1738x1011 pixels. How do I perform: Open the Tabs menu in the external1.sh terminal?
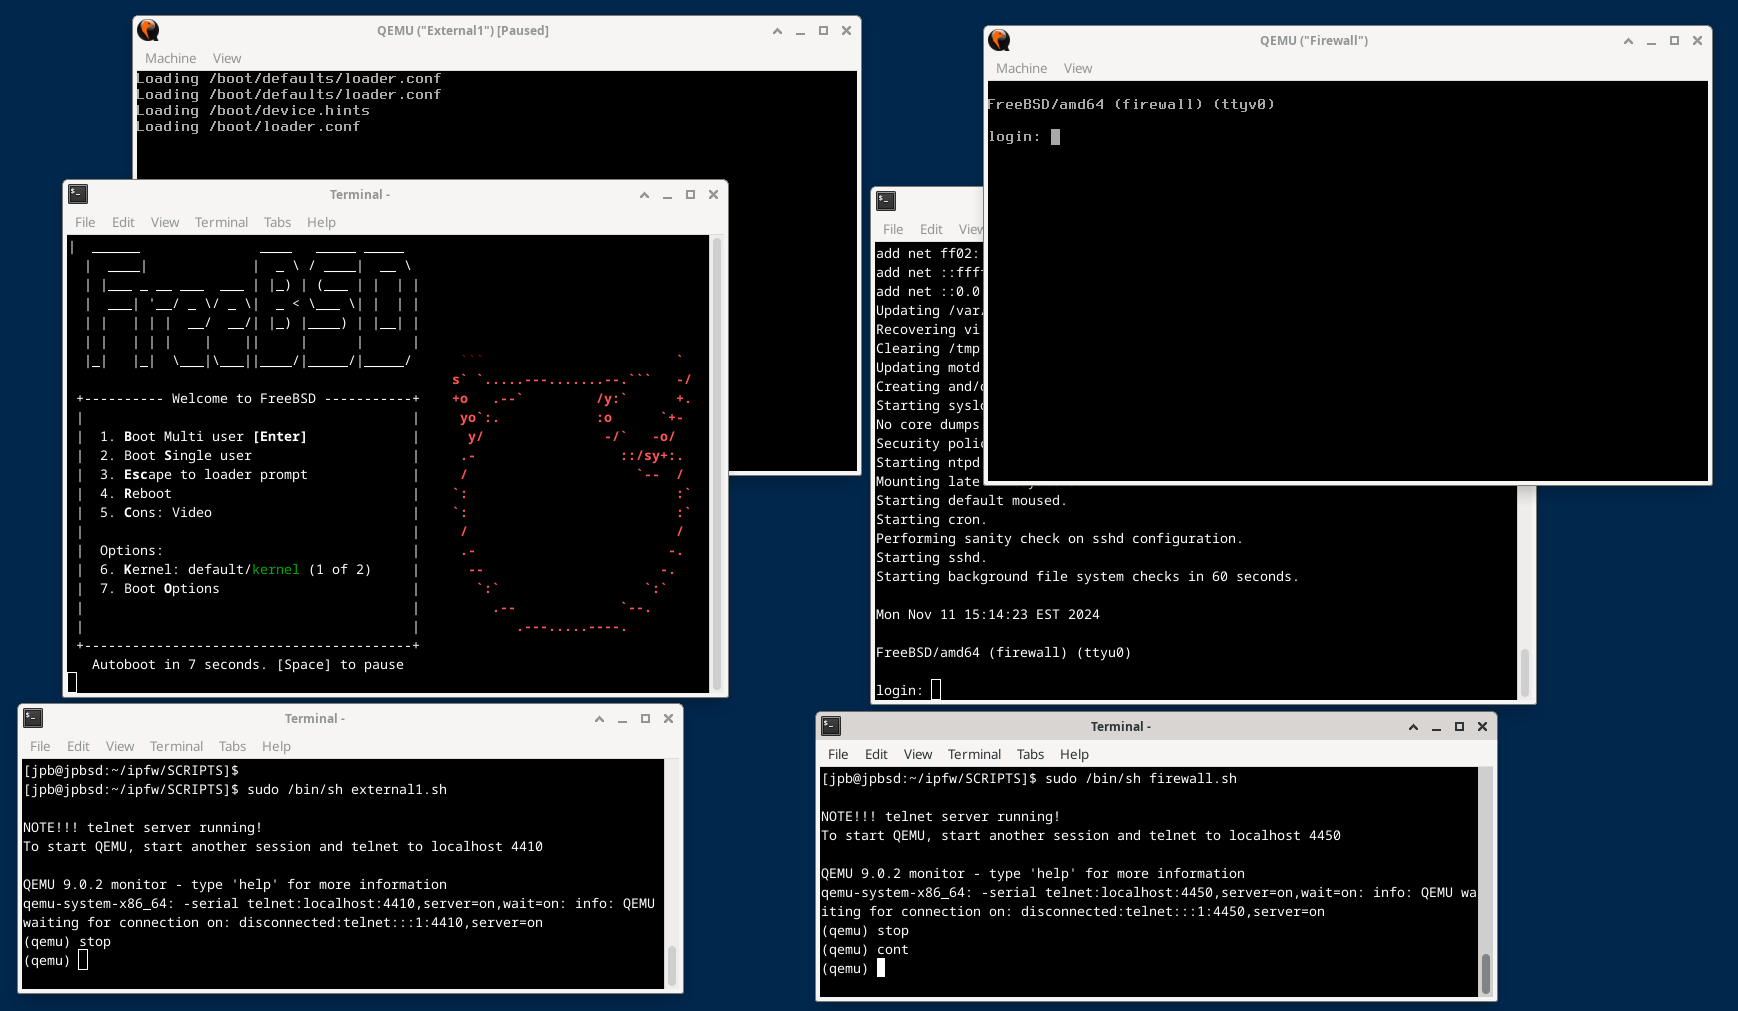(x=232, y=746)
